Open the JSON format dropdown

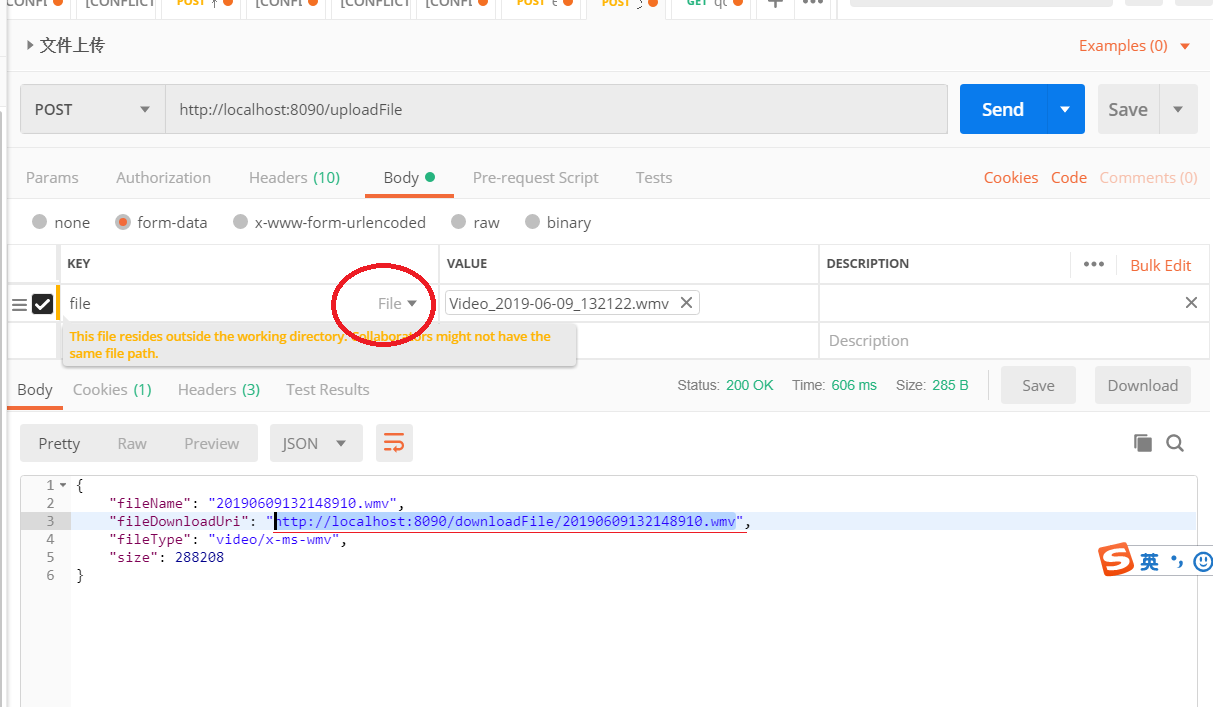coord(316,443)
